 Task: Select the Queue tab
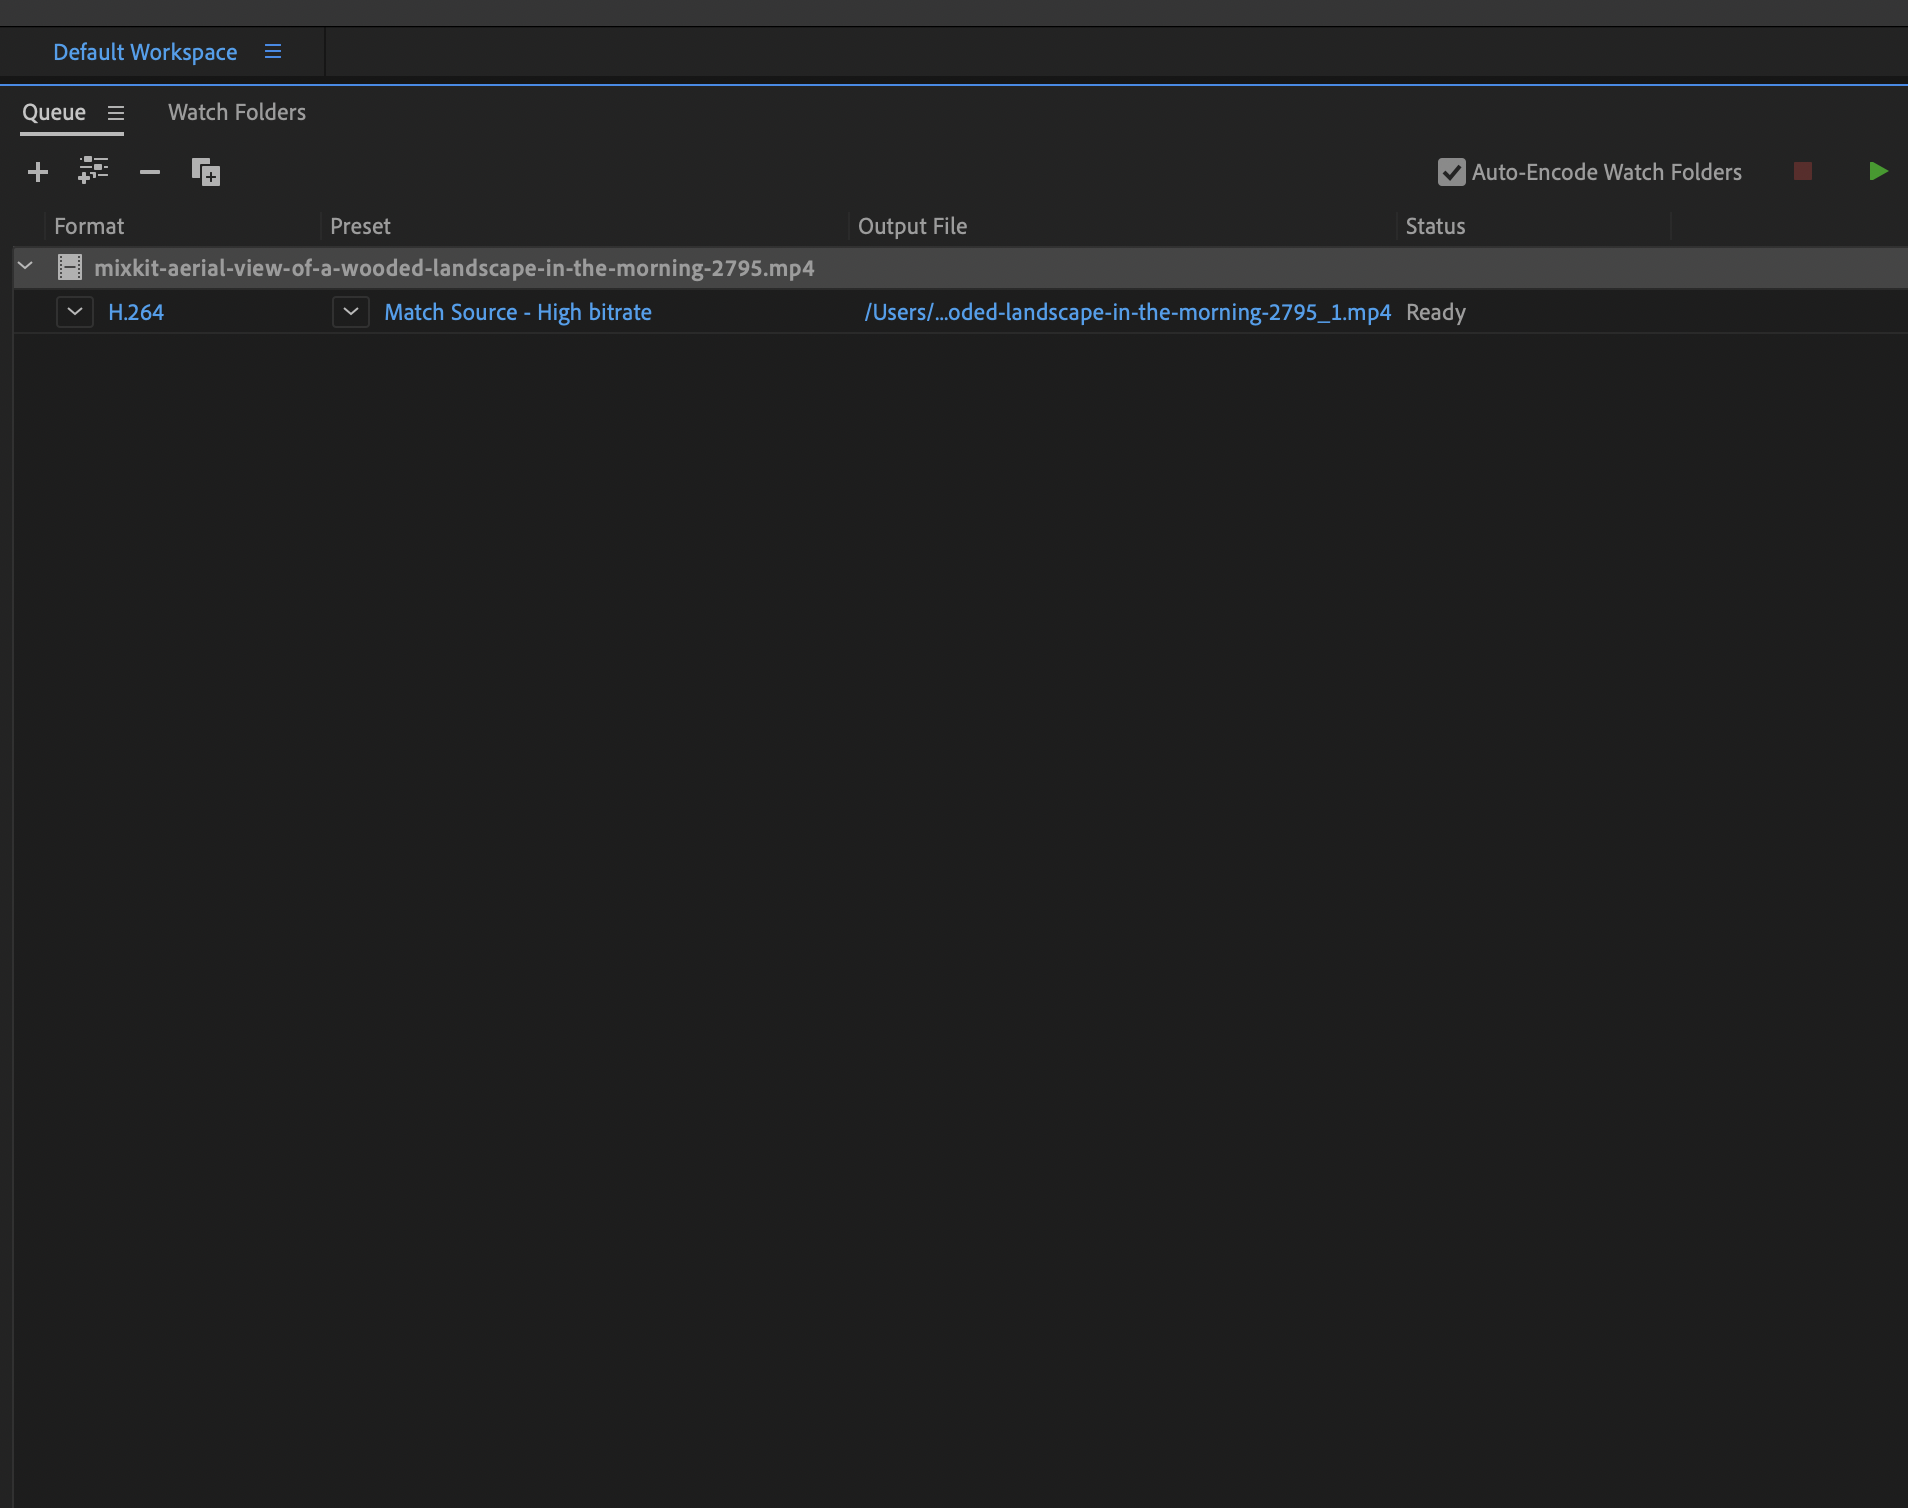(x=54, y=112)
